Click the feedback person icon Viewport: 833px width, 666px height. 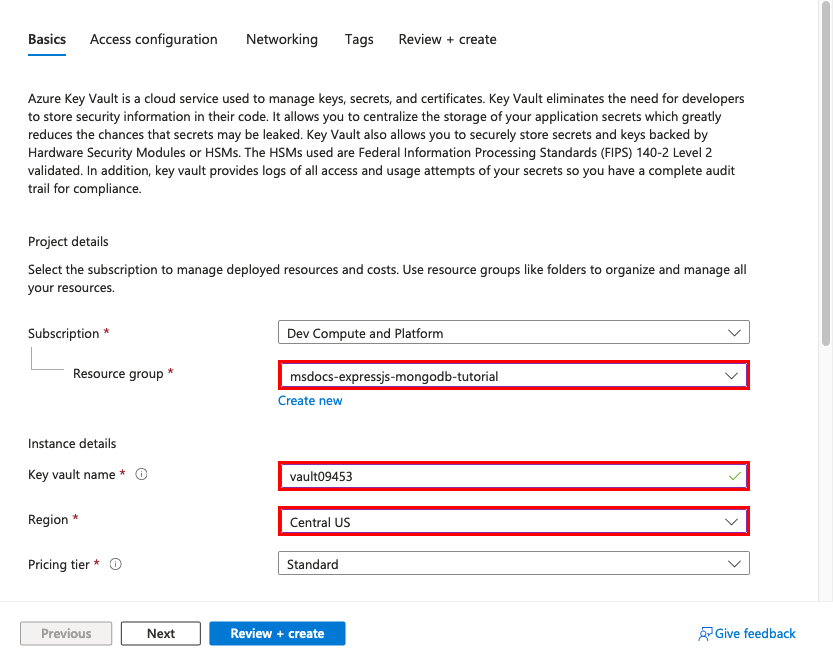pos(705,634)
